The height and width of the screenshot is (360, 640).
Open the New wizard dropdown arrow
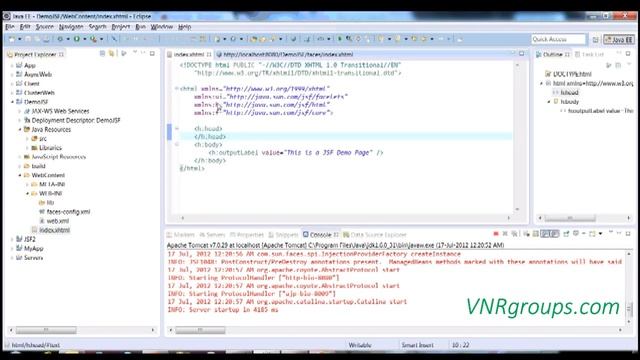pyautogui.click(x=19, y=39)
